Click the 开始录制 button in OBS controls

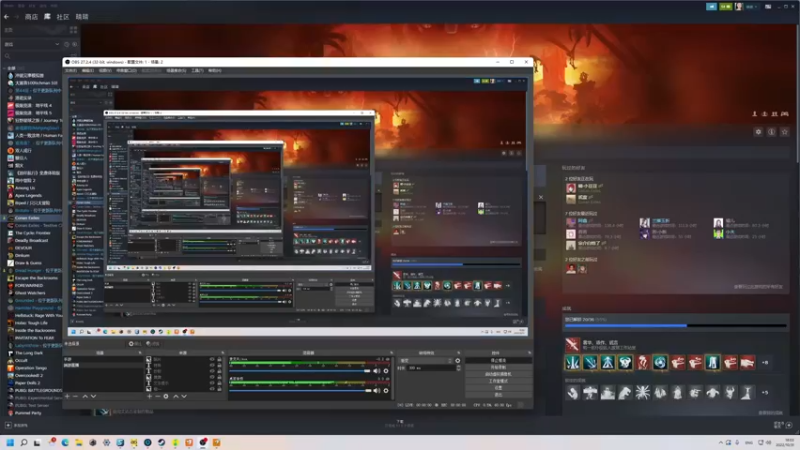[x=498, y=367]
